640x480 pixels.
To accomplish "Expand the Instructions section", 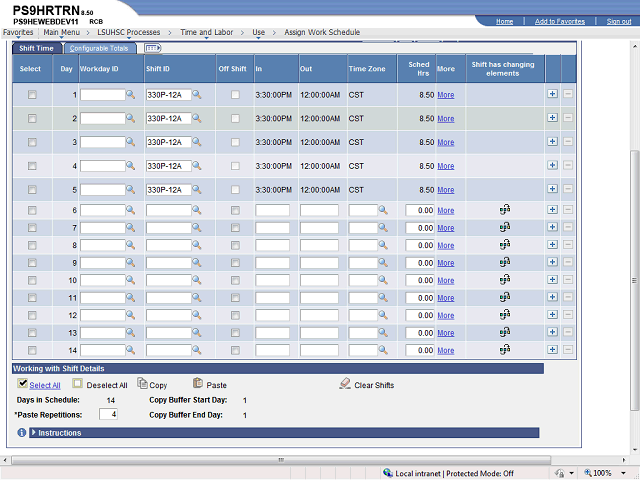I will 33,432.
